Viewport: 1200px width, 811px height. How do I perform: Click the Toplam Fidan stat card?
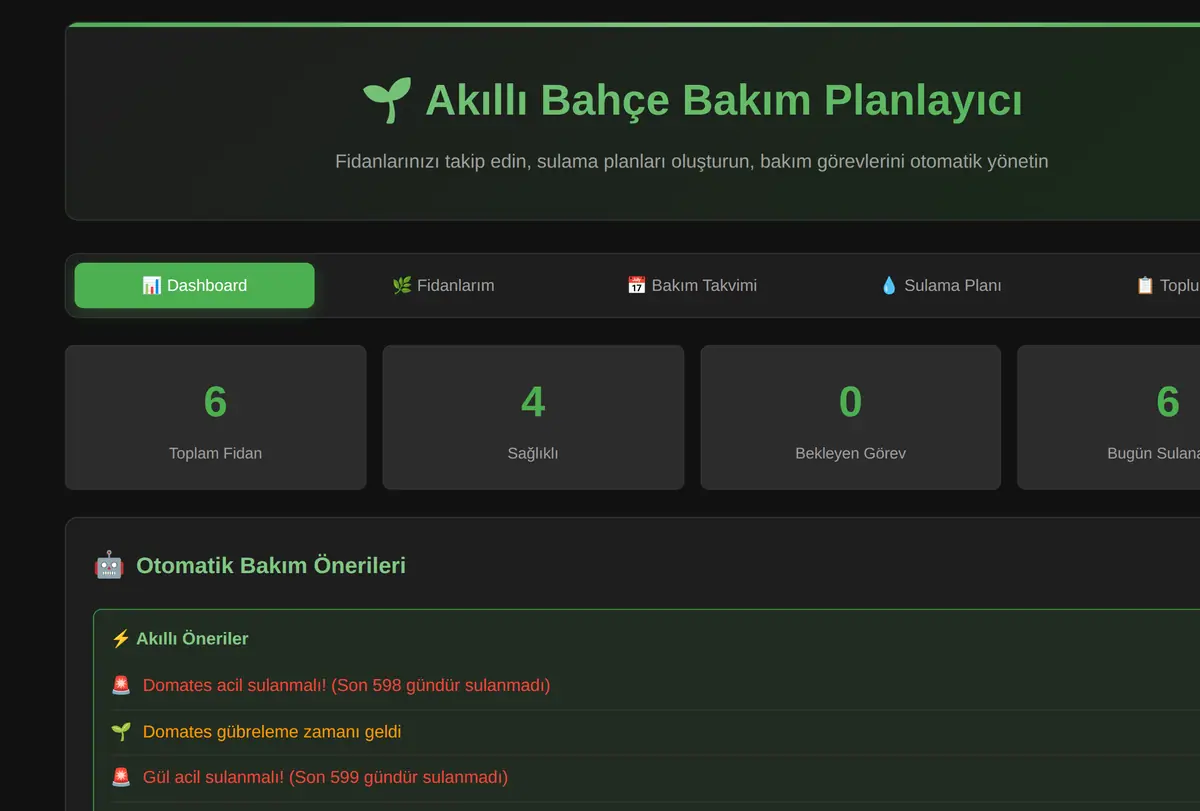point(216,417)
